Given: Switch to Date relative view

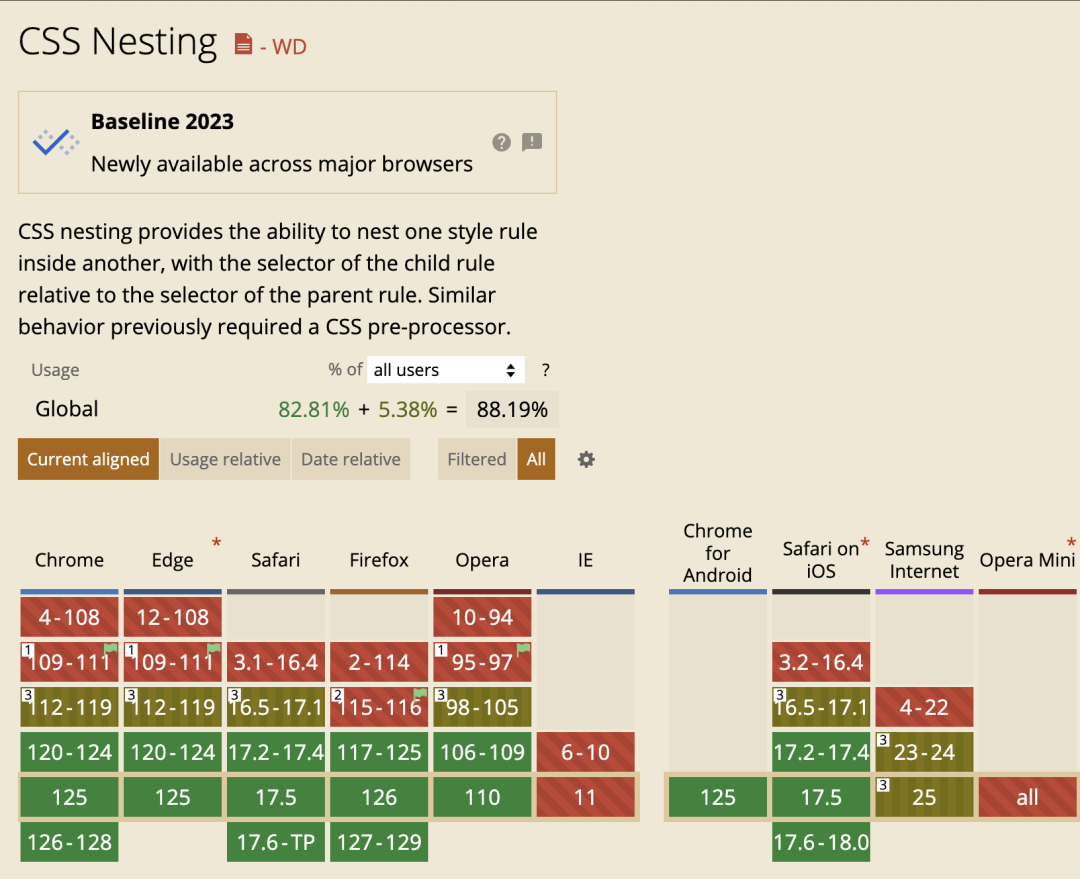Looking at the screenshot, I should click(x=351, y=459).
